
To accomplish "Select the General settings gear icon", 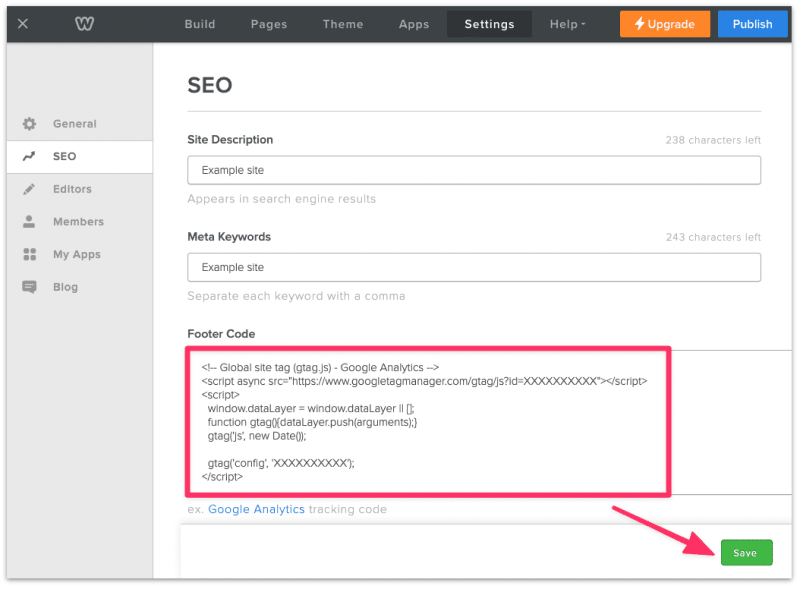I will (x=29, y=123).
